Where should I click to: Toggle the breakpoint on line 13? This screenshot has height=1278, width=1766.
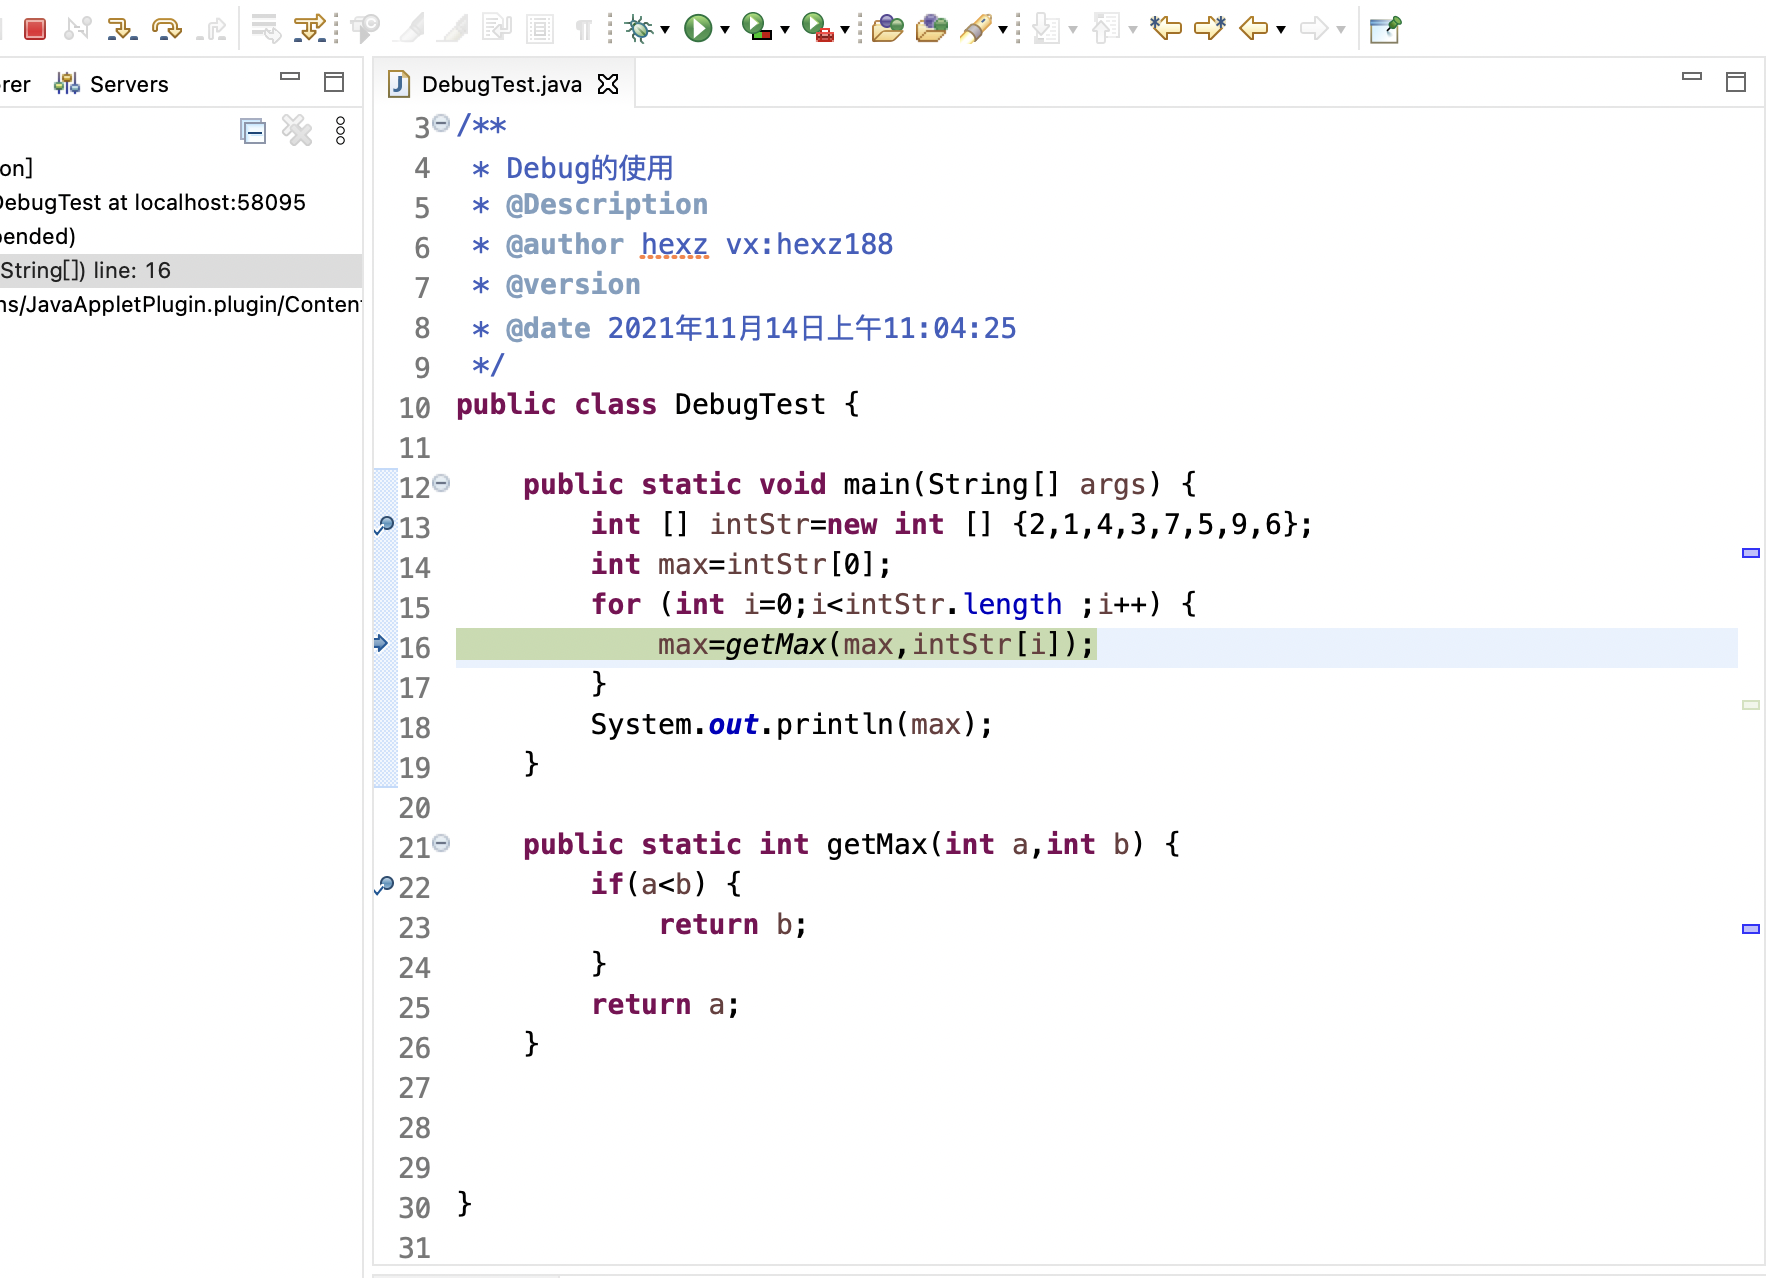pos(384,525)
